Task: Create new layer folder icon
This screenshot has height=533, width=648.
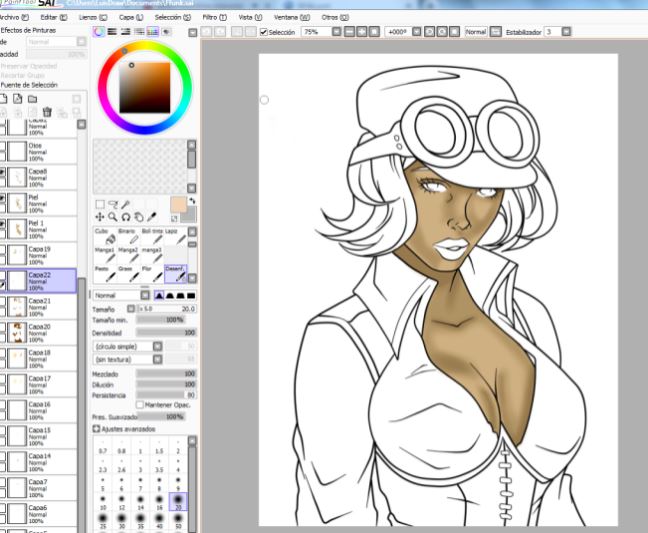Action: (x=32, y=99)
